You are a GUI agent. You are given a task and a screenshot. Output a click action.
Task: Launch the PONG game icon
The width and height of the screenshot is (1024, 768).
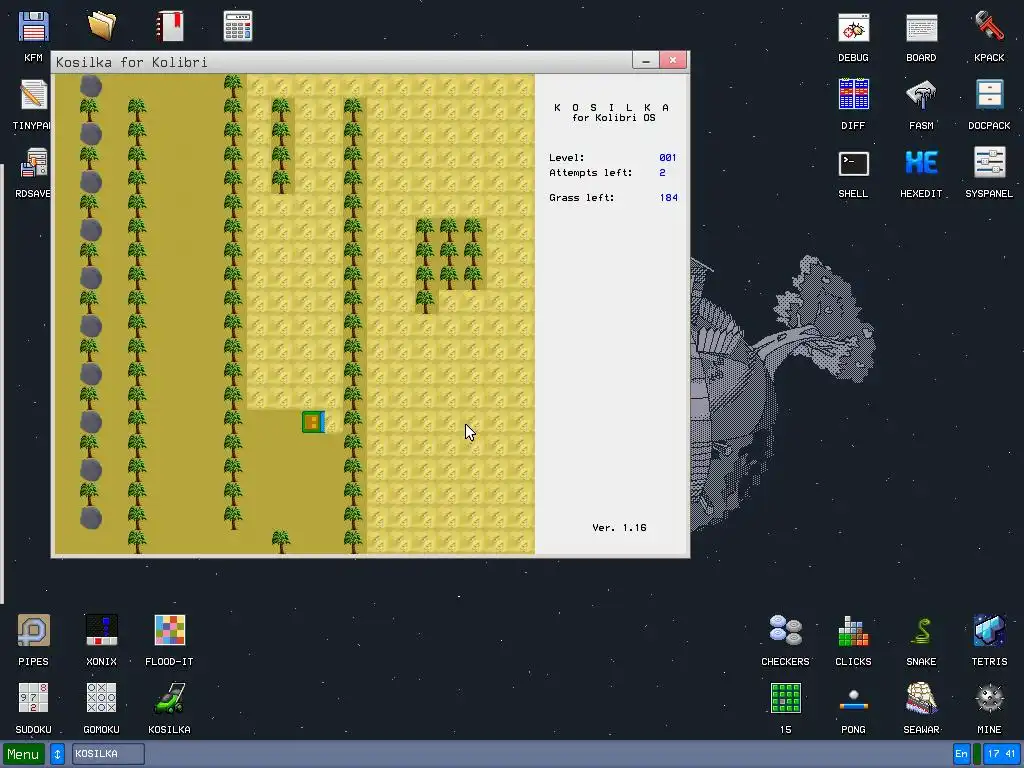854,699
